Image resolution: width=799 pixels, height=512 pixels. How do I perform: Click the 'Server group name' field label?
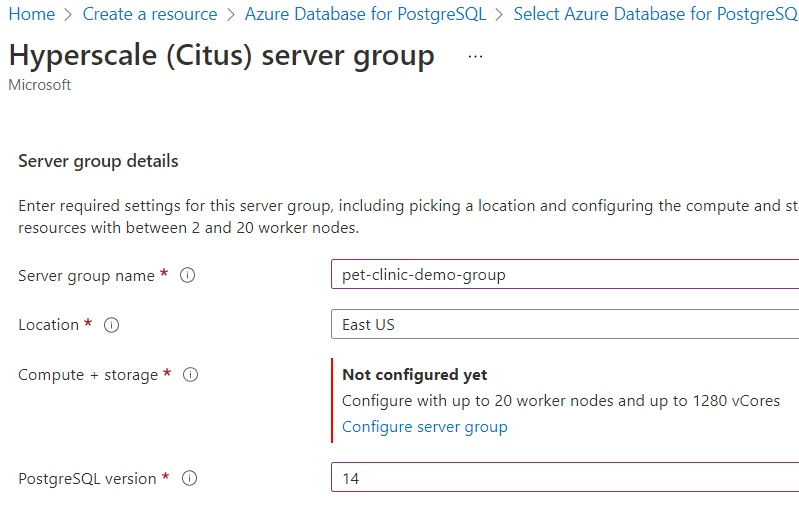86,276
